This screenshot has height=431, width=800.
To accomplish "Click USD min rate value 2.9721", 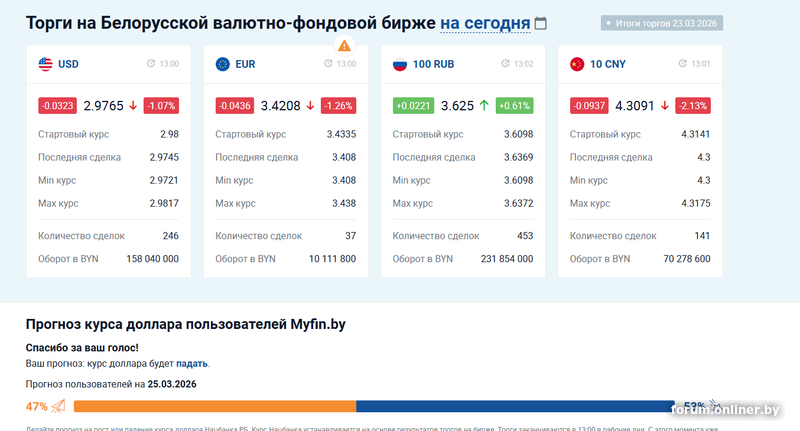I will (x=164, y=180).
